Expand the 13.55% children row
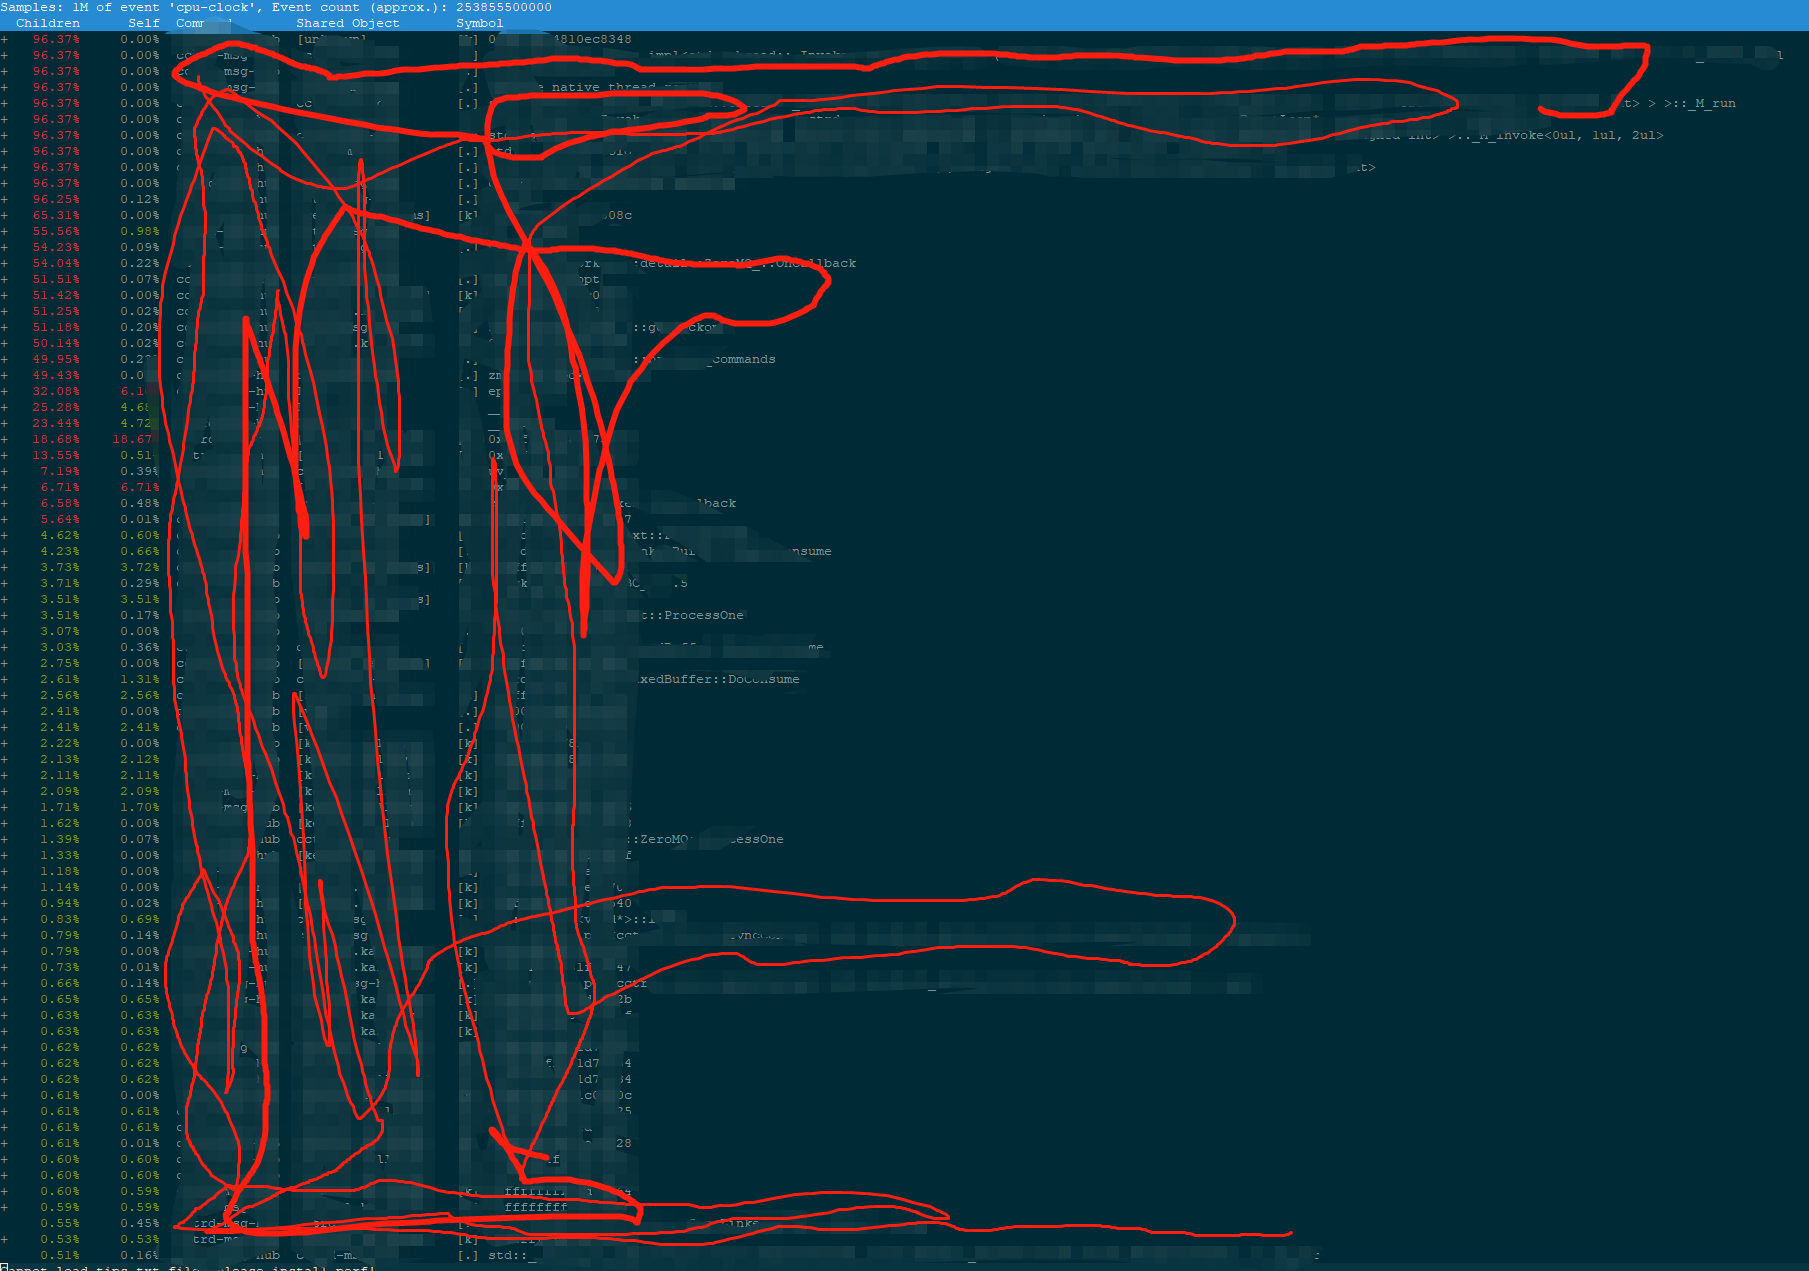 coord(4,456)
